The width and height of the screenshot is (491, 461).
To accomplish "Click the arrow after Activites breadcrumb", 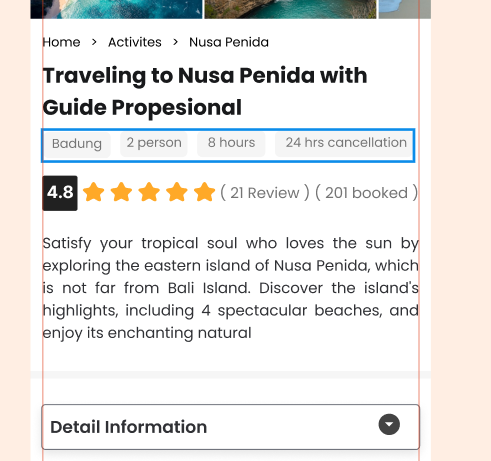I will coord(175,42).
